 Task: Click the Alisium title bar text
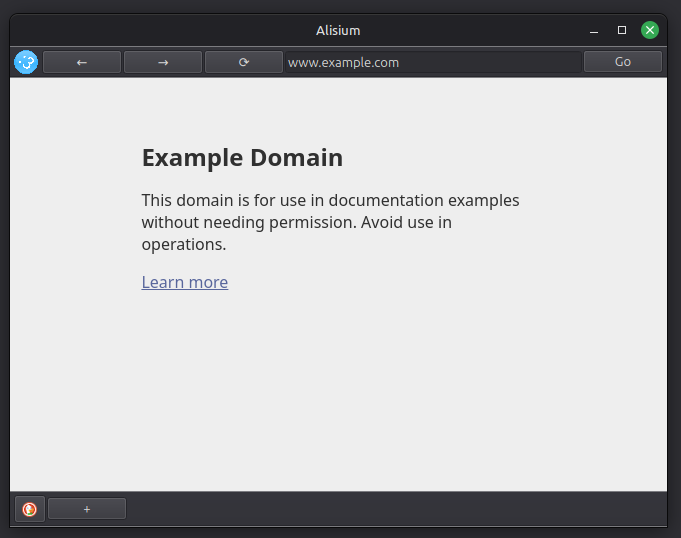pyautogui.click(x=338, y=31)
